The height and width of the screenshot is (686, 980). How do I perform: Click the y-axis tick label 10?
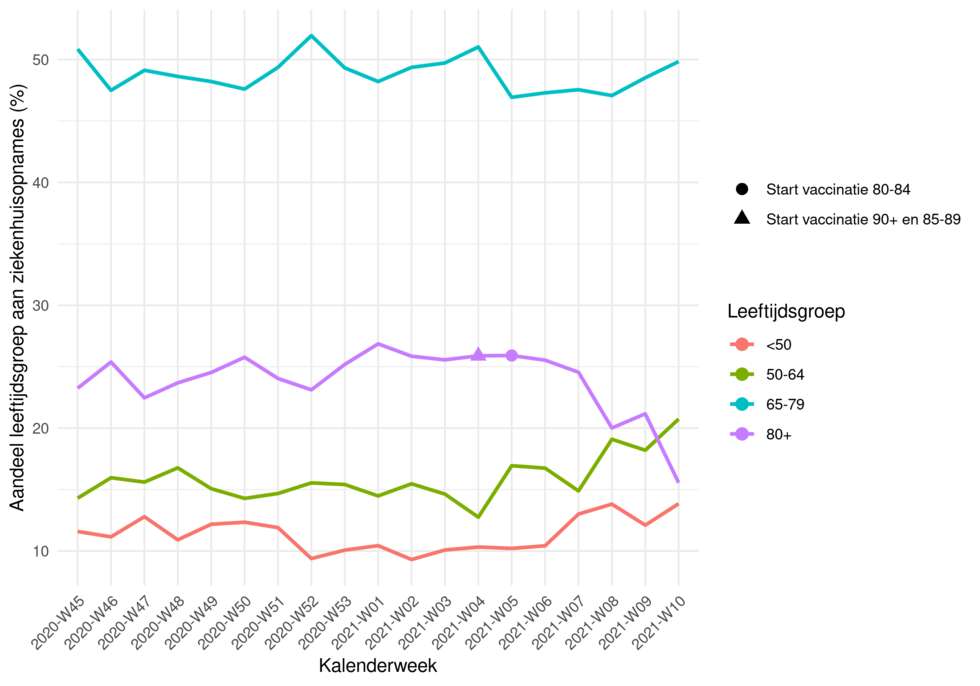[x=41, y=552]
